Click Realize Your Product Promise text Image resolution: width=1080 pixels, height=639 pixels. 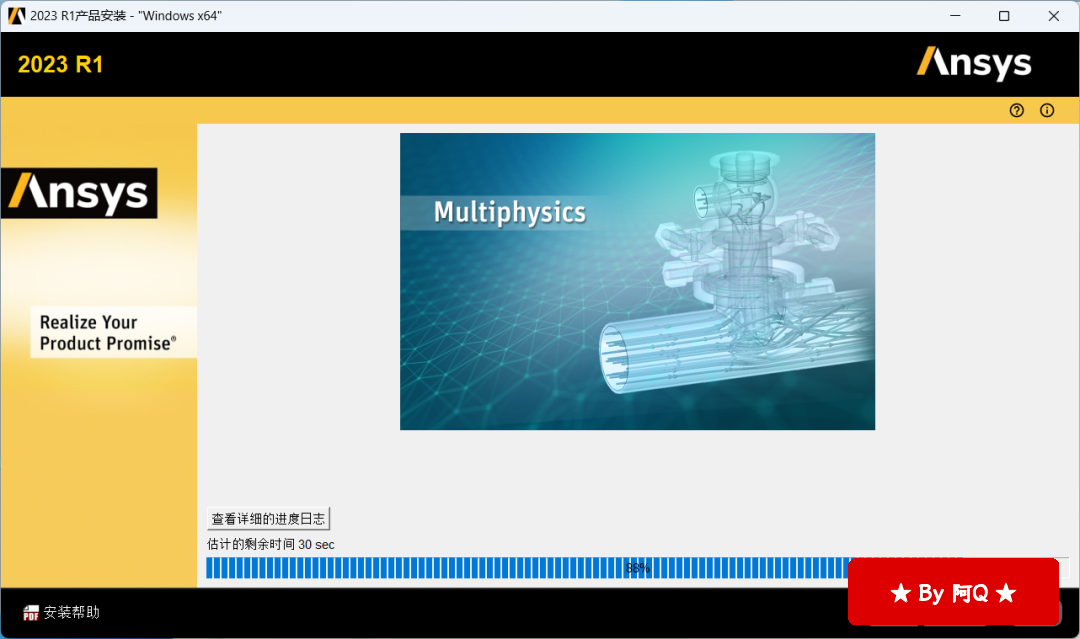[x=108, y=333]
